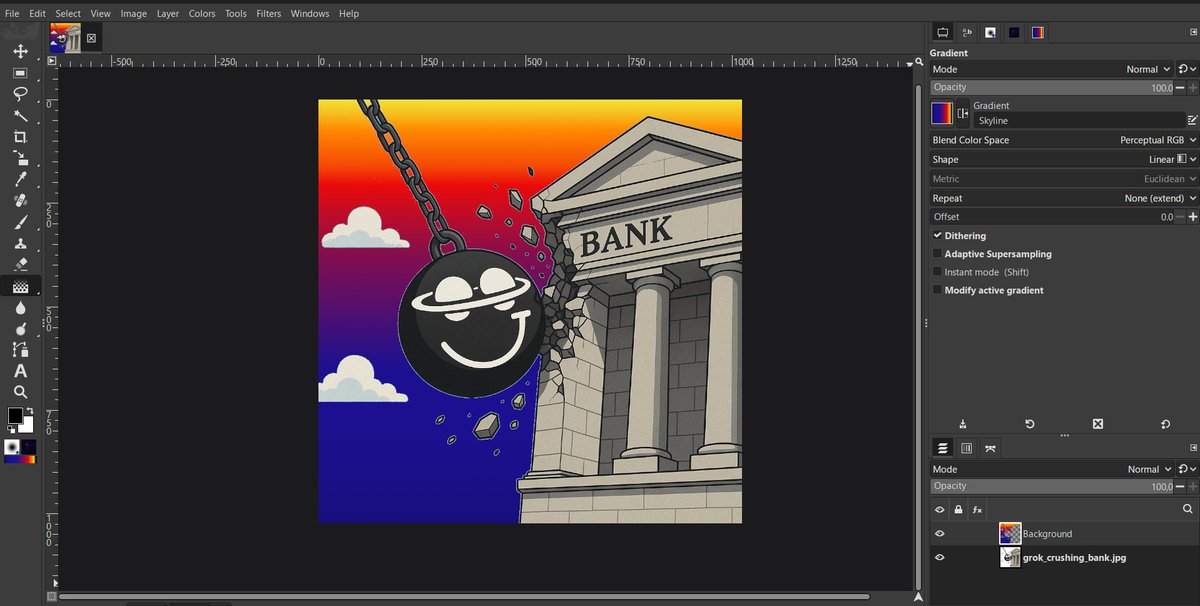
Task: Choose the Blur/Sharpen droplet tool
Action: (20, 307)
